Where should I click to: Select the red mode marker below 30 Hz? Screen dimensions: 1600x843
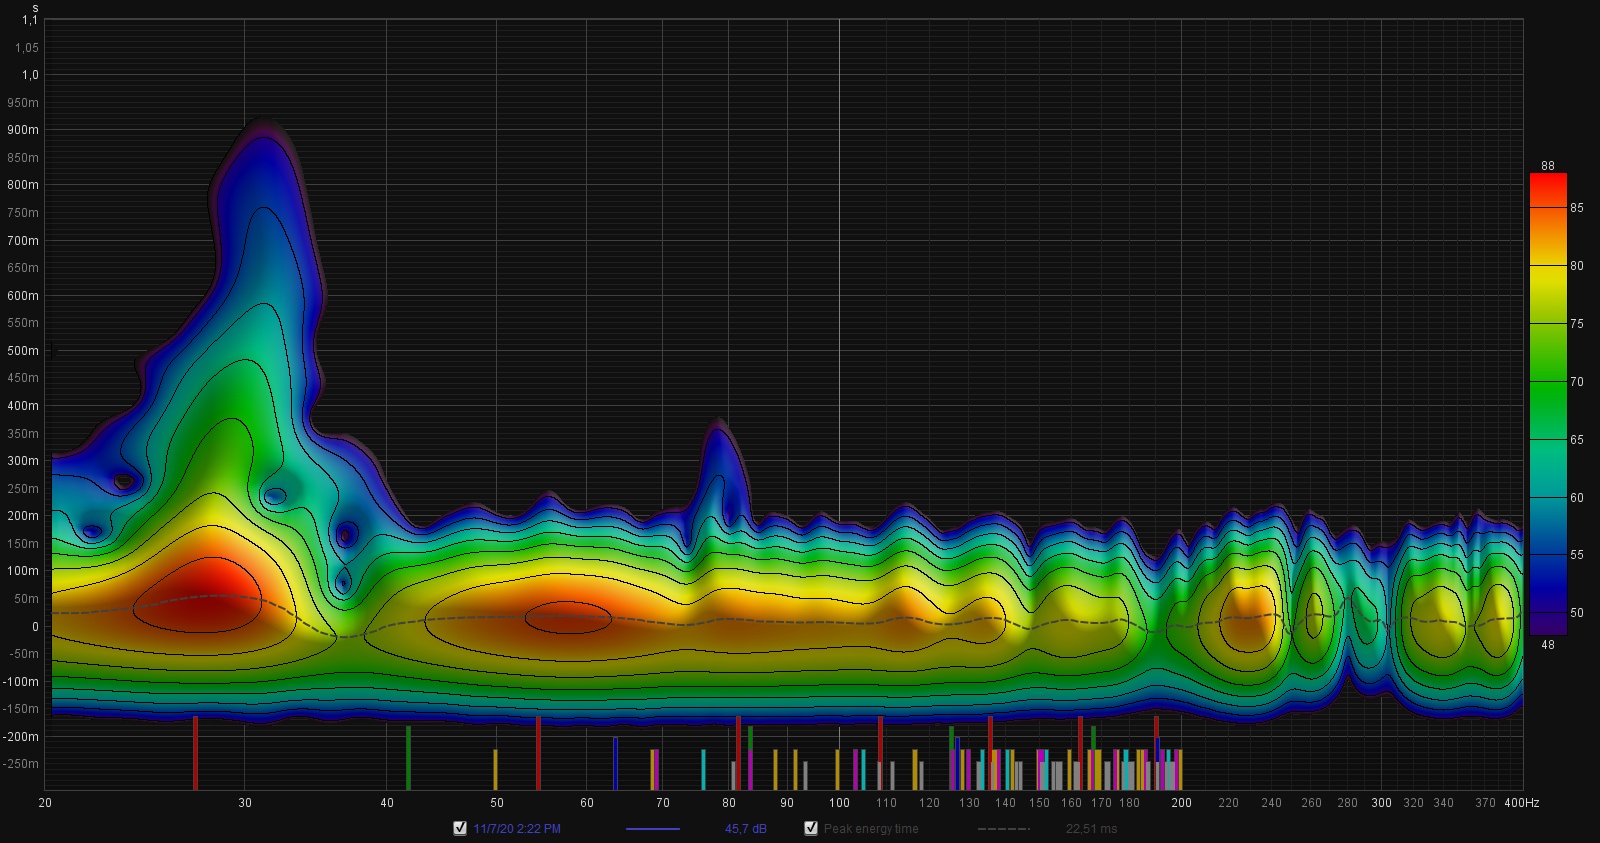point(196,752)
